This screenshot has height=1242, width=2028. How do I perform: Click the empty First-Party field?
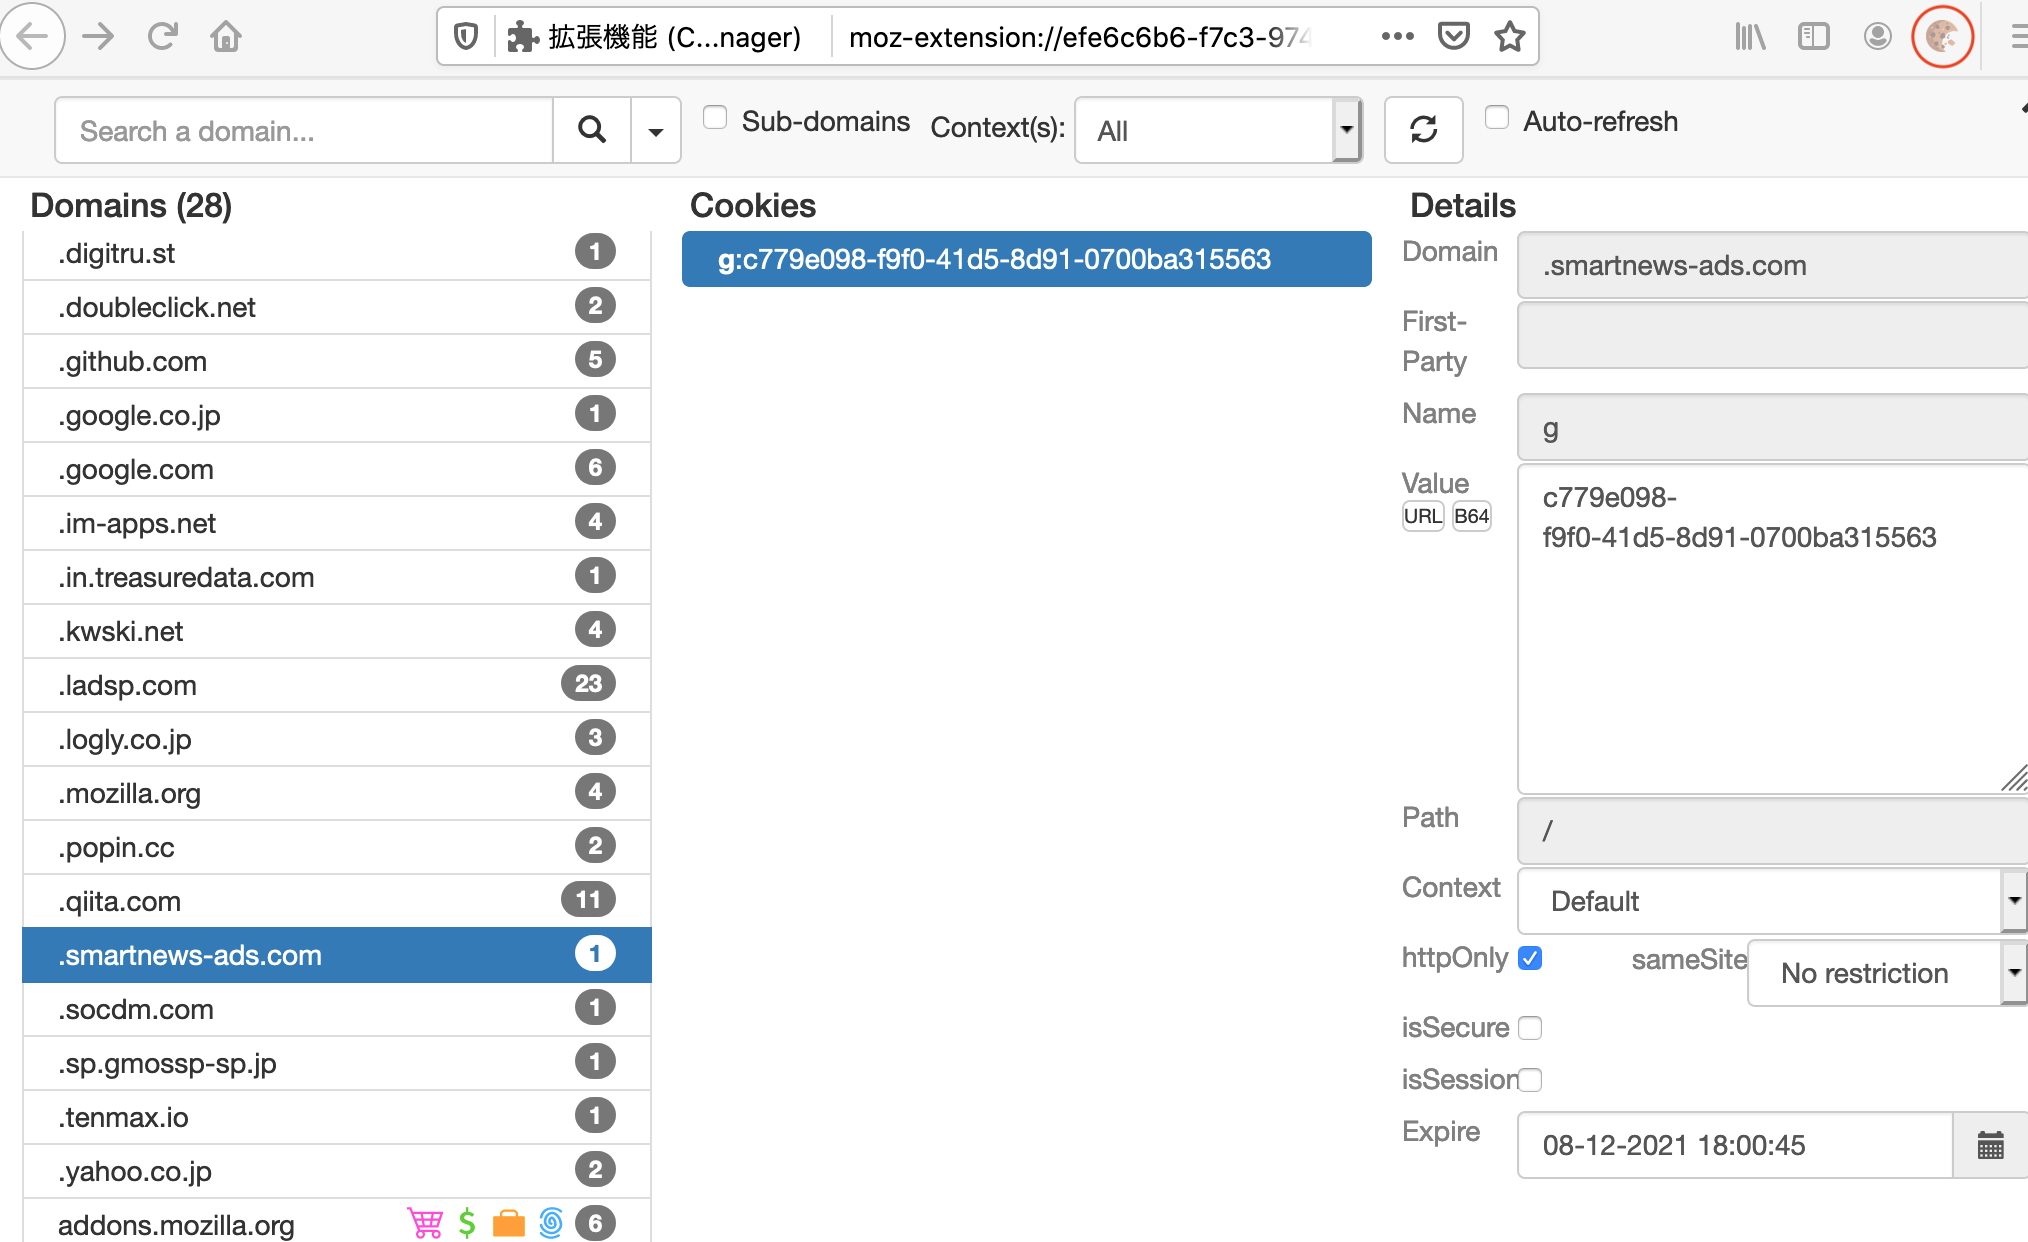tap(1772, 335)
